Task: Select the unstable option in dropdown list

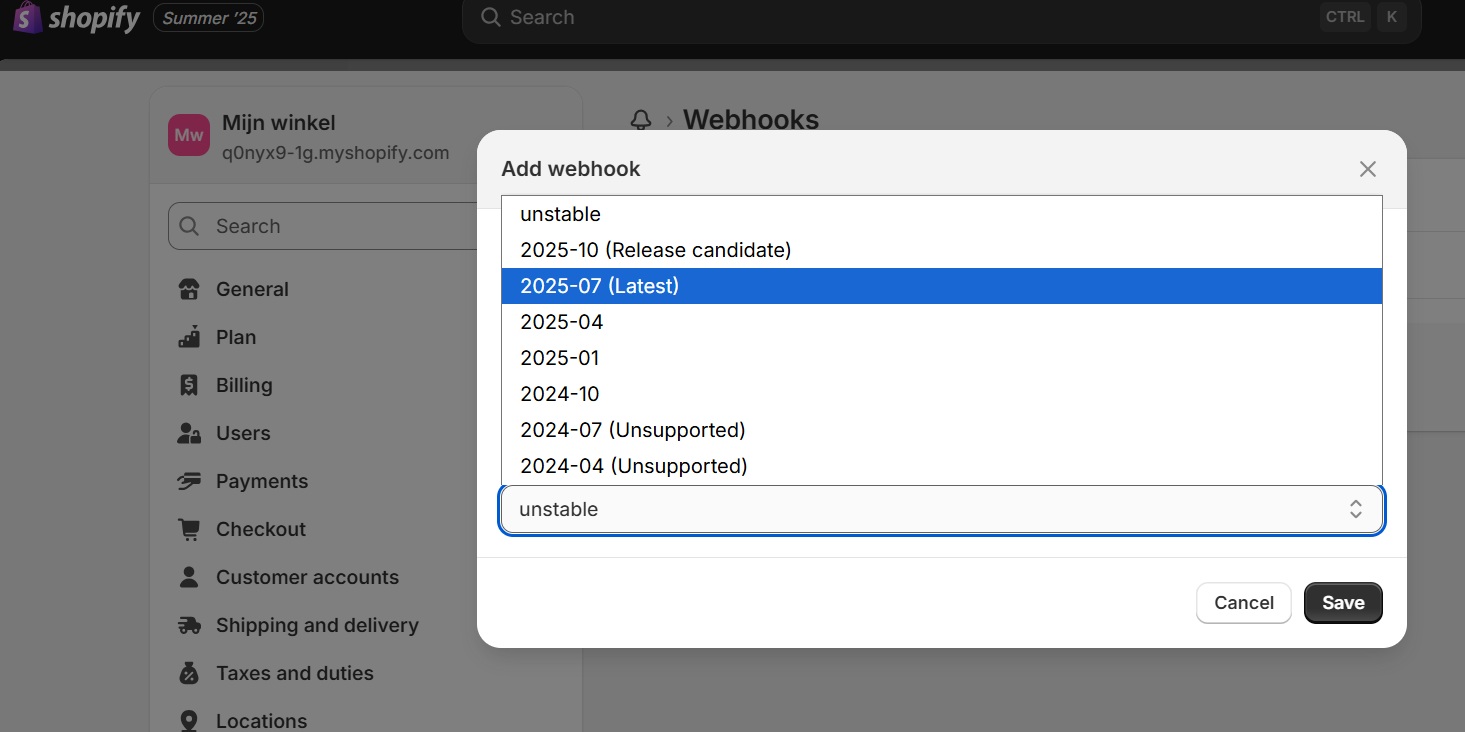Action: pos(560,214)
